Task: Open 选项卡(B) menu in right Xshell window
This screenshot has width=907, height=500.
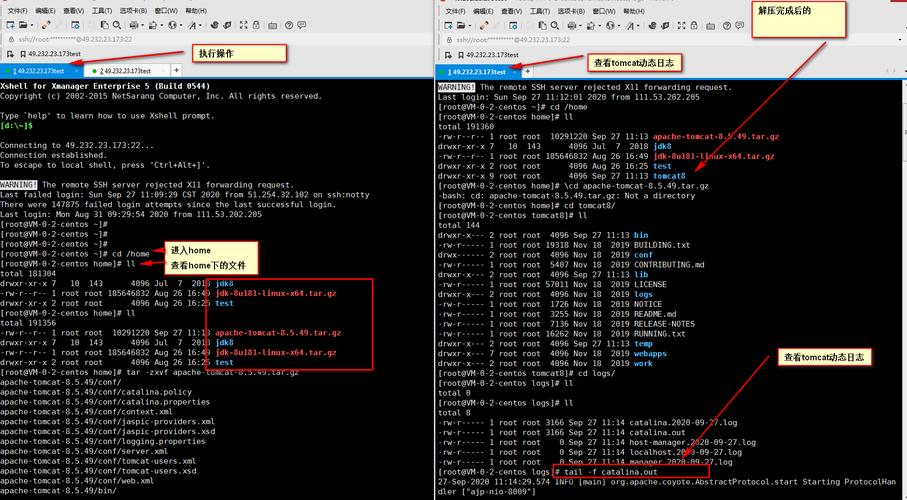Action: [571, 12]
